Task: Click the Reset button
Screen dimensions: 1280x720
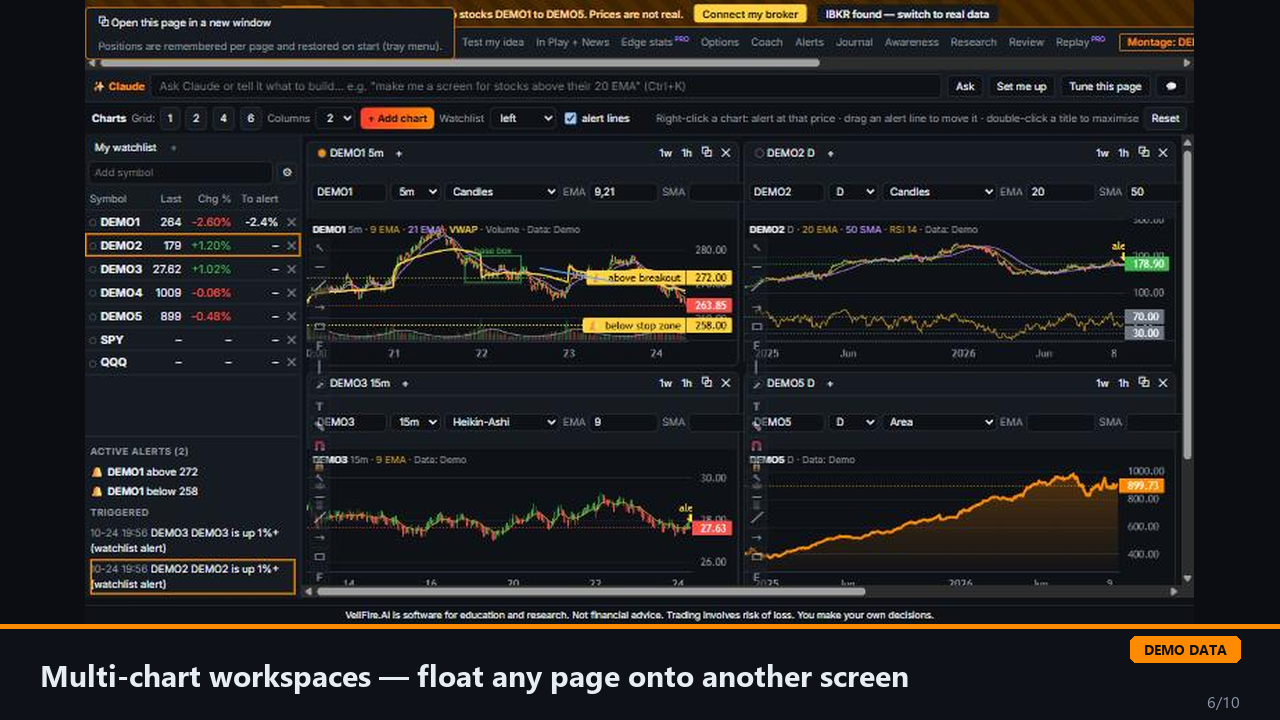Action: (1165, 118)
